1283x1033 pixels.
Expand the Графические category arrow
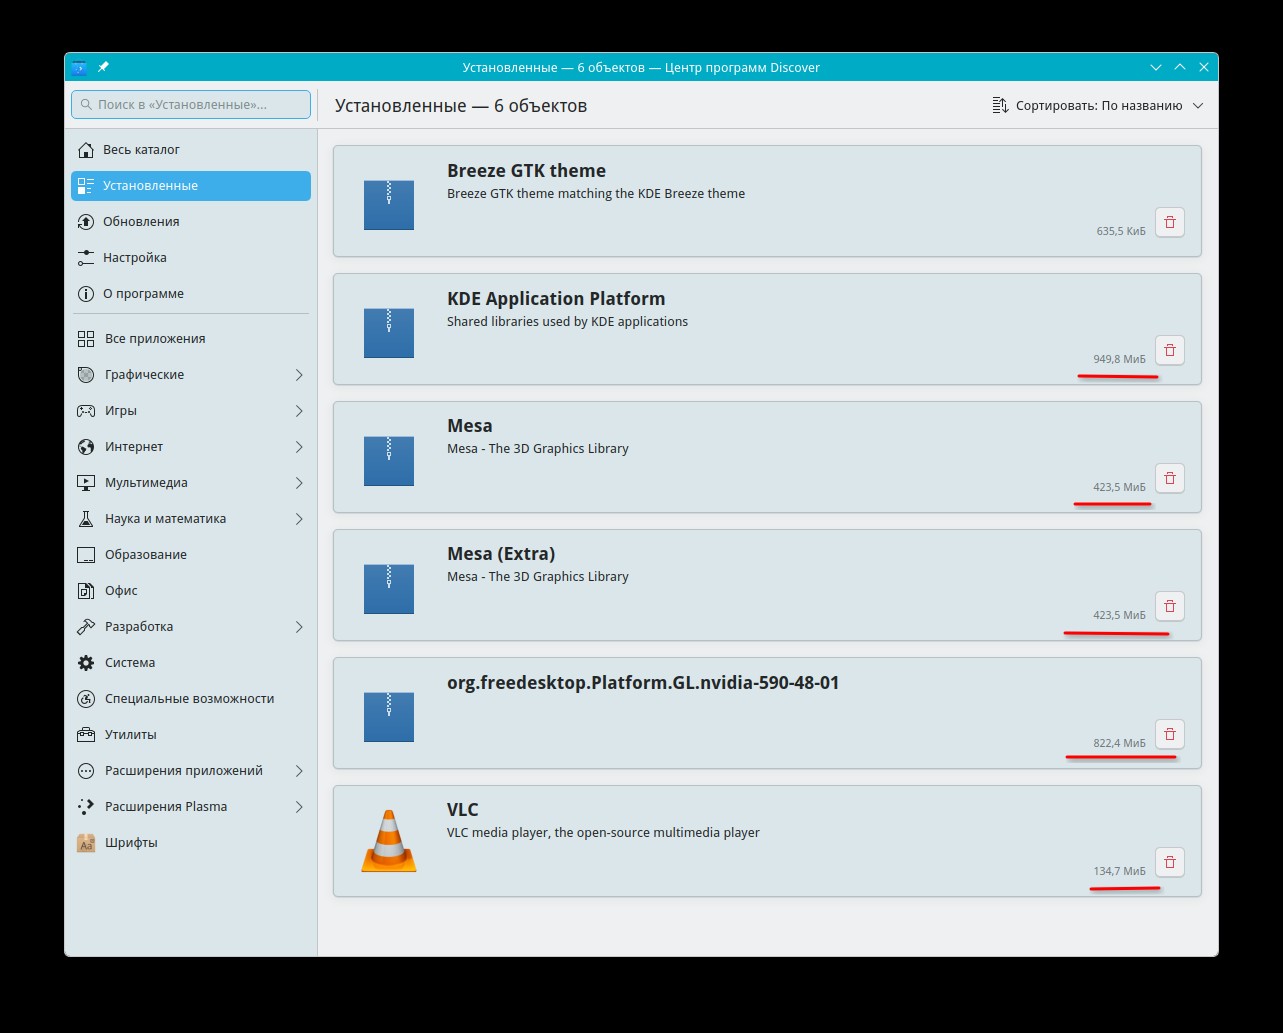tap(298, 375)
